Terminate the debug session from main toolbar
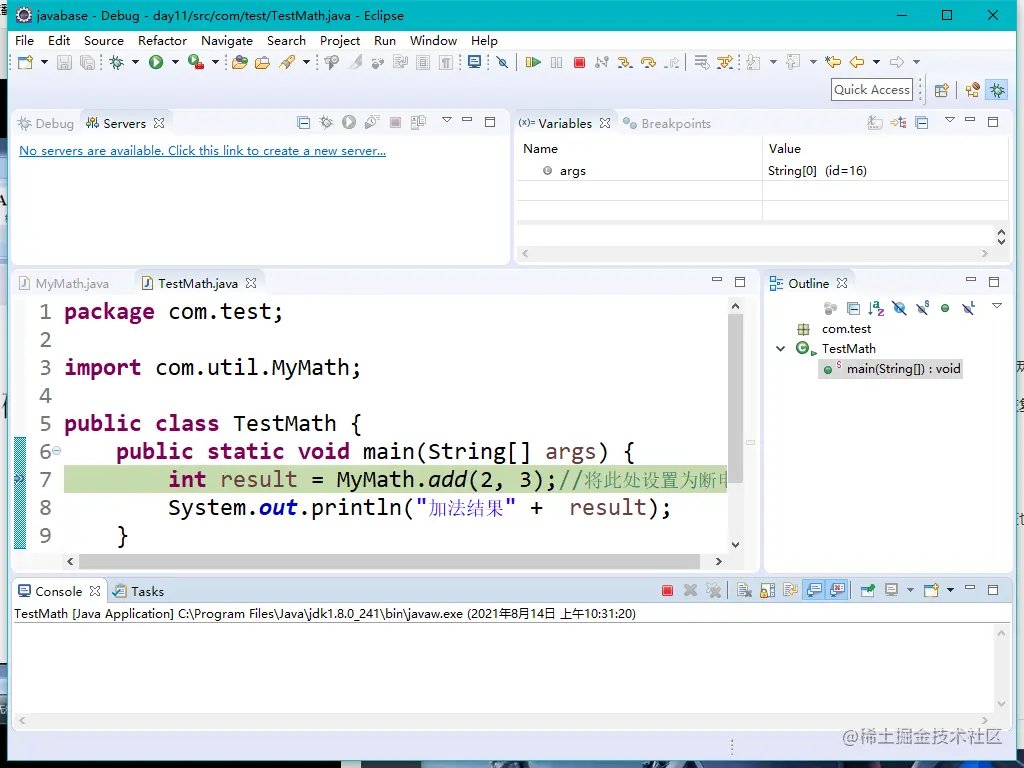Screen dimensions: 1024x768 coord(579,62)
